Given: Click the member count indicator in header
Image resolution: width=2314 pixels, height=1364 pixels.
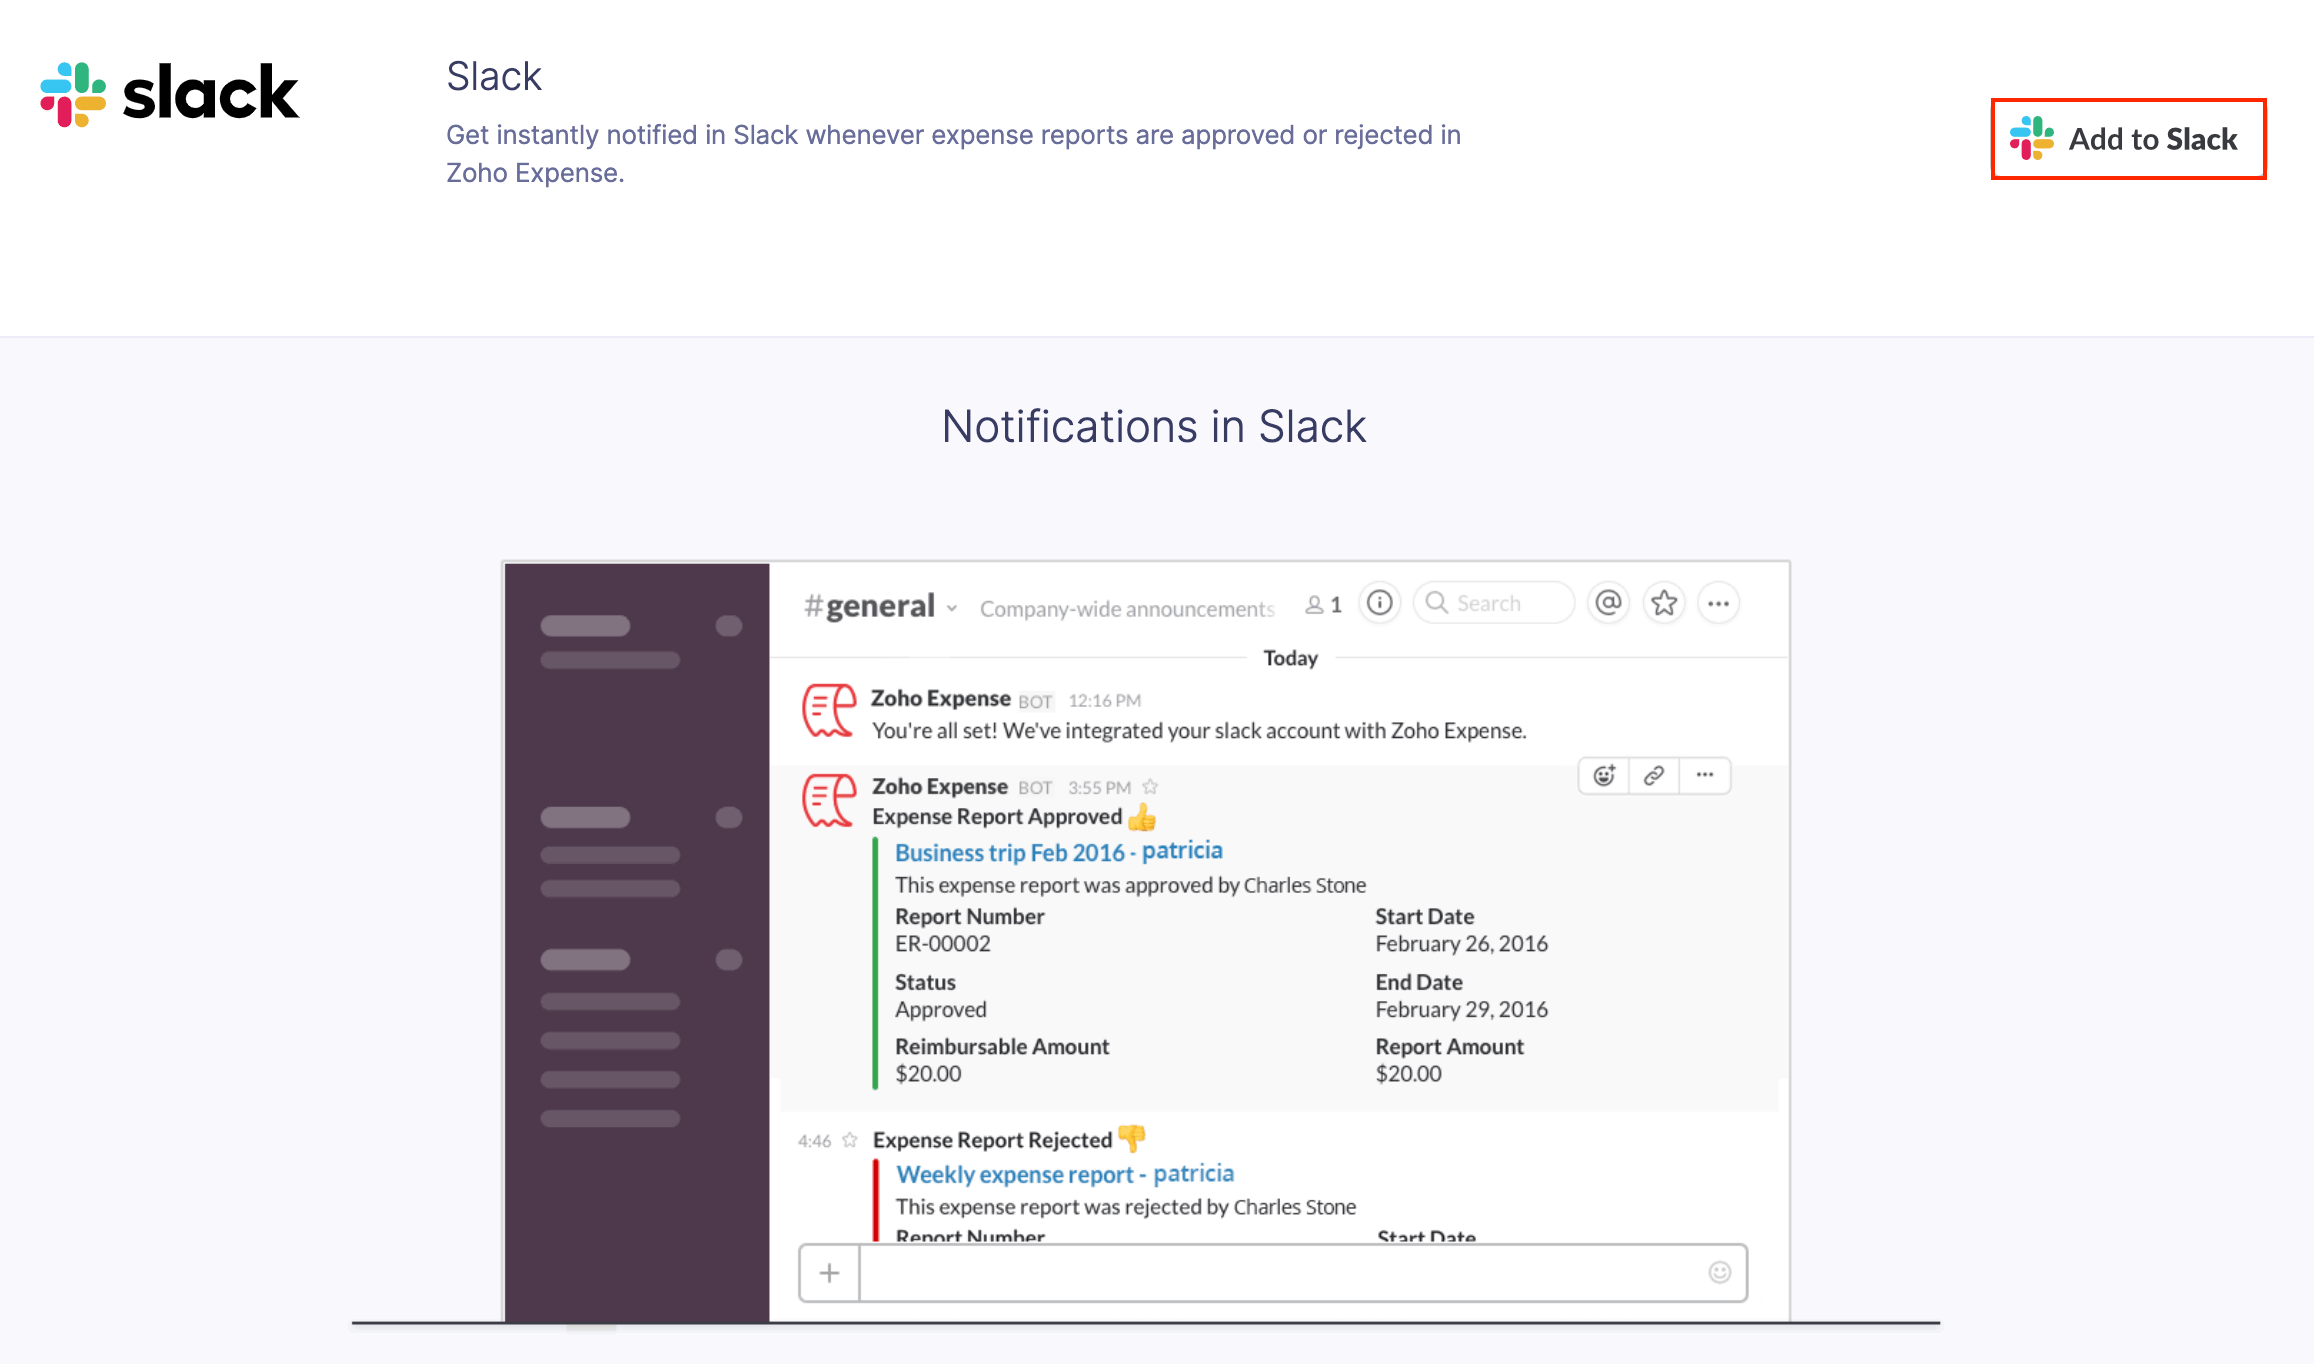Looking at the screenshot, I should (x=1323, y=605).
